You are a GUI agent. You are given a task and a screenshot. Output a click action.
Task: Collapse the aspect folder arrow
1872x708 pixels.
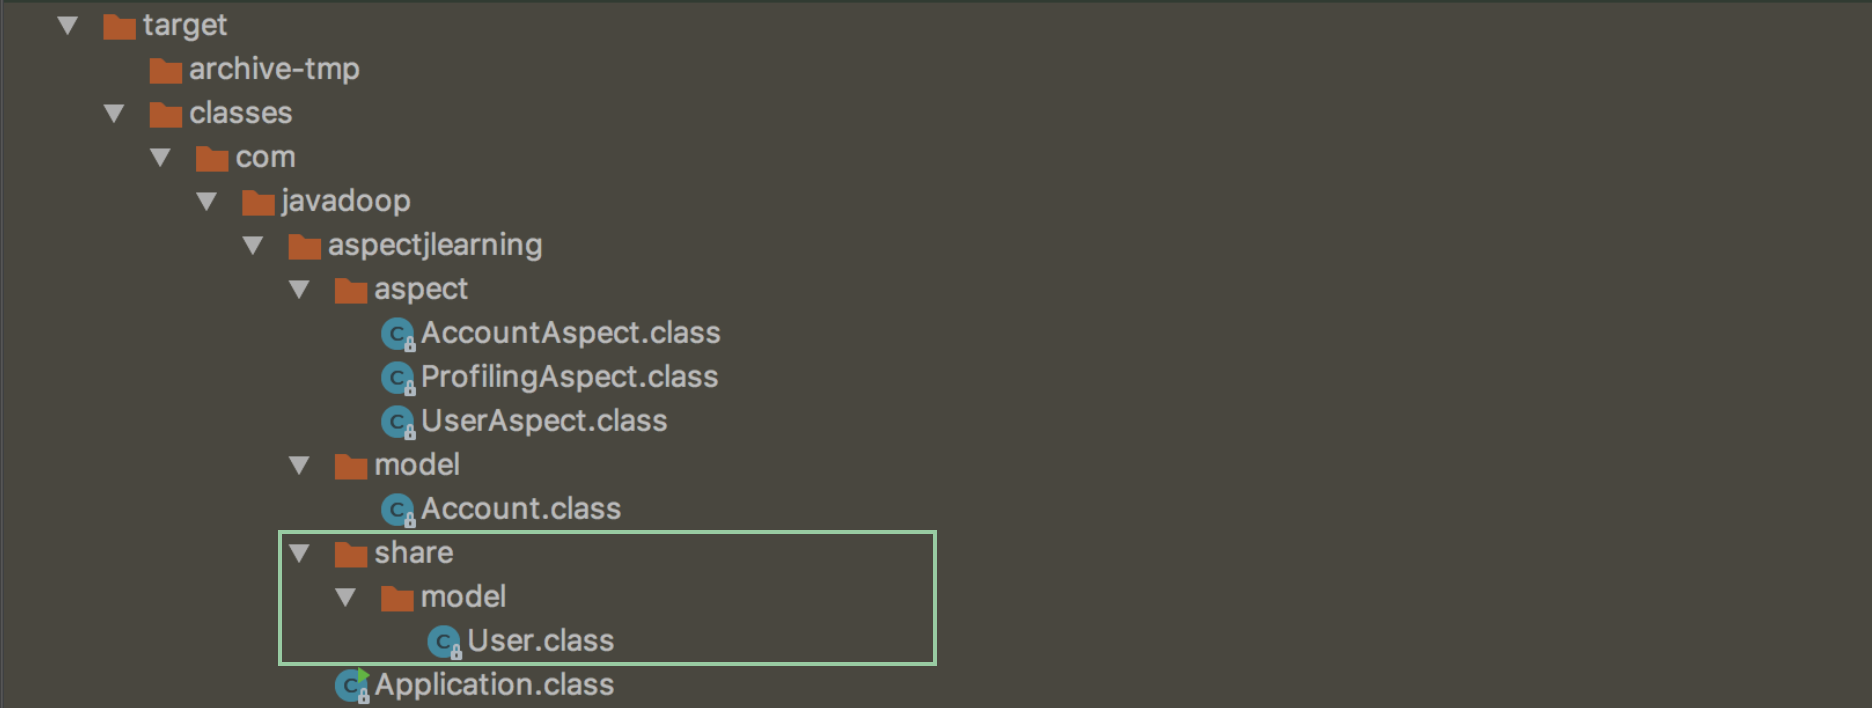coord(299,289)
